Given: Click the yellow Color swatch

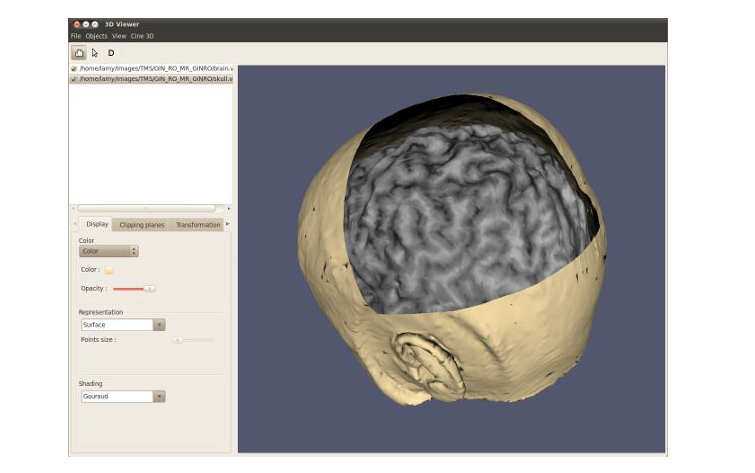Looking at the screenshot, I should [x=109, y=270].
